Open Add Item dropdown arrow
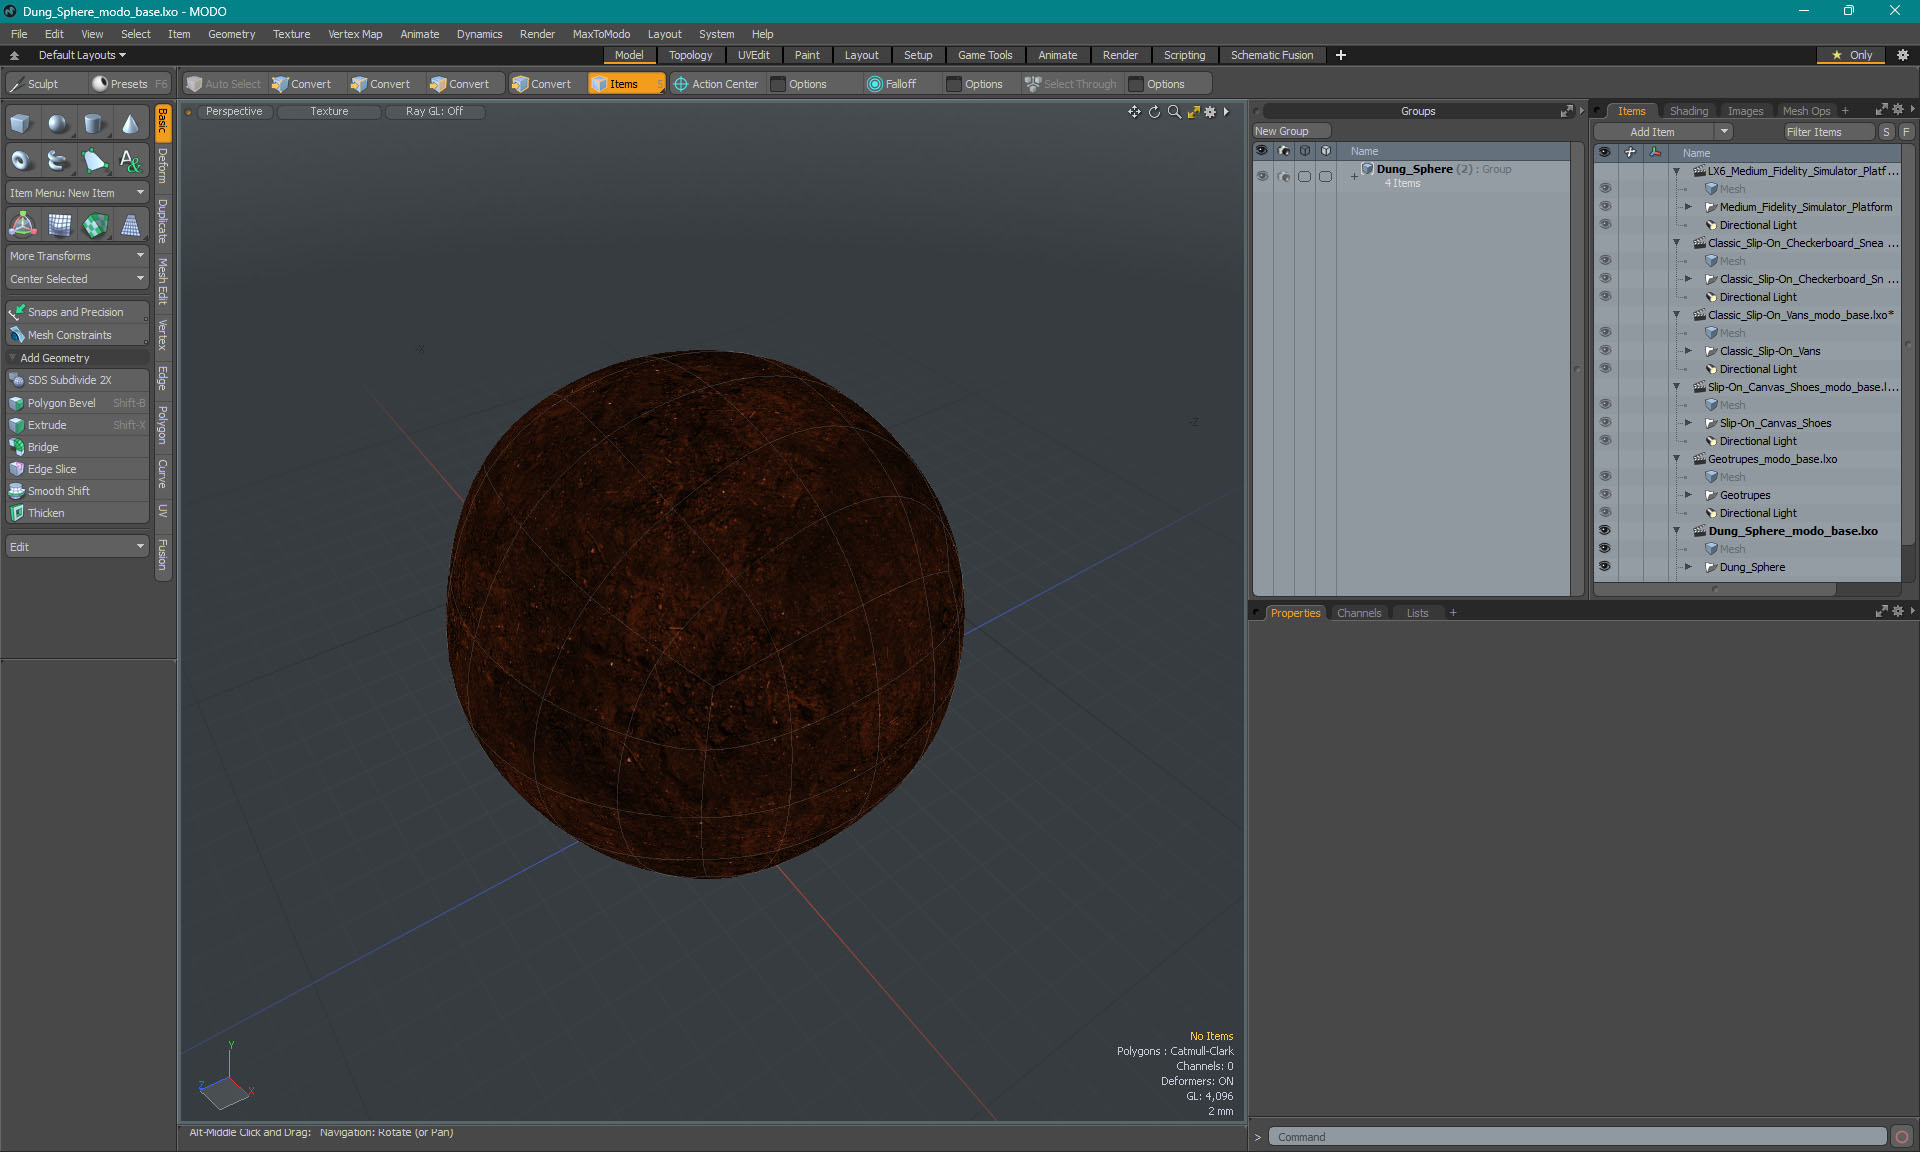Viewport: 1920px width, 1152px height. tap(1724, 132)
